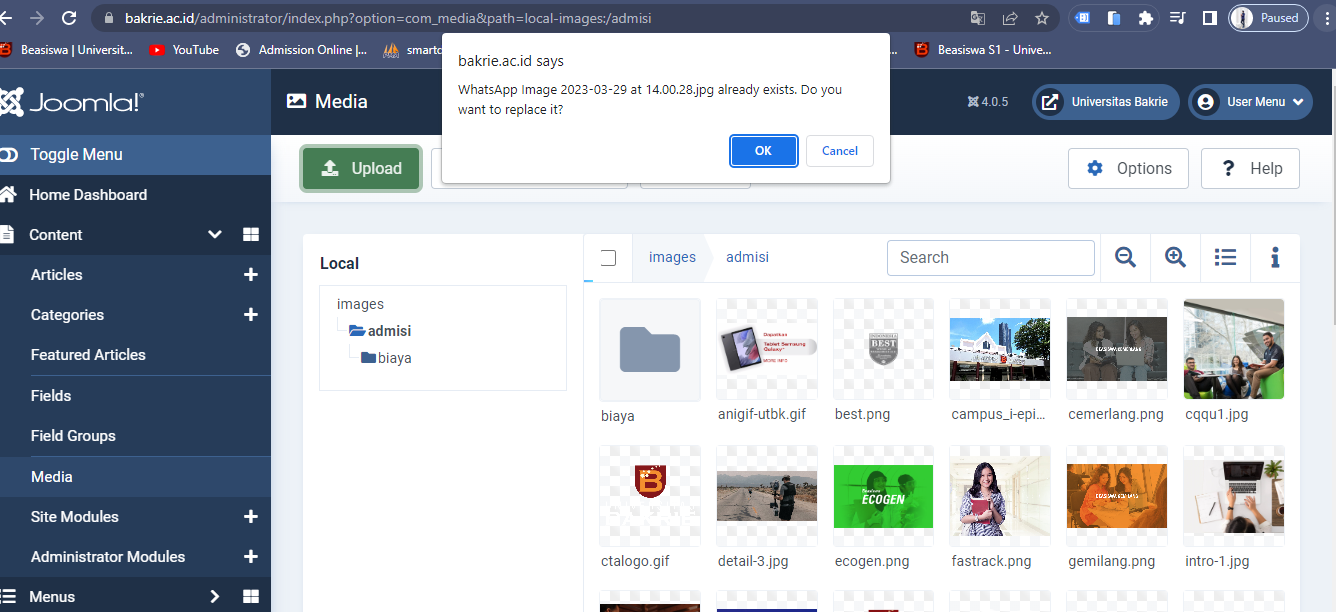Select intro-1.jpg thumbnail

point(1234,496)
